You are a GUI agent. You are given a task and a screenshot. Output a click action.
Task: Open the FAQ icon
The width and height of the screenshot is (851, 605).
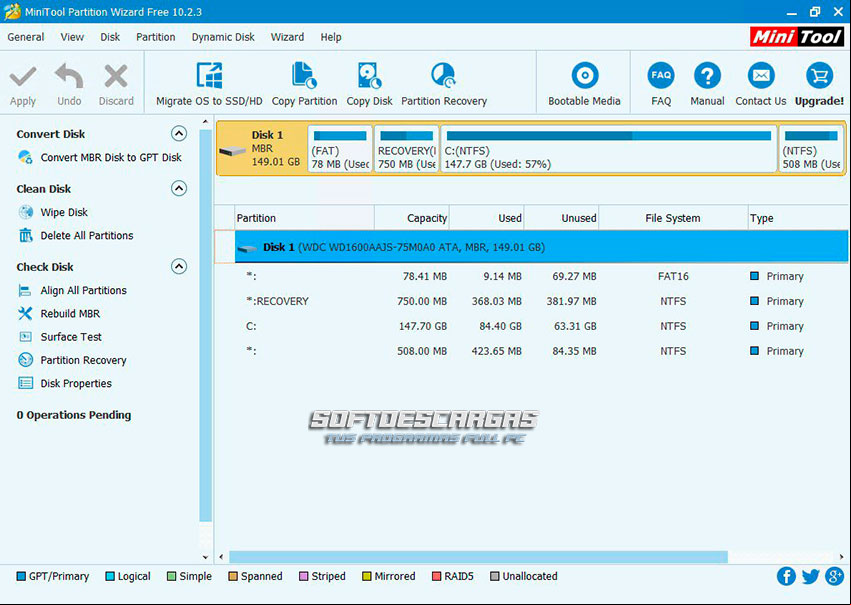pos(661,75)
